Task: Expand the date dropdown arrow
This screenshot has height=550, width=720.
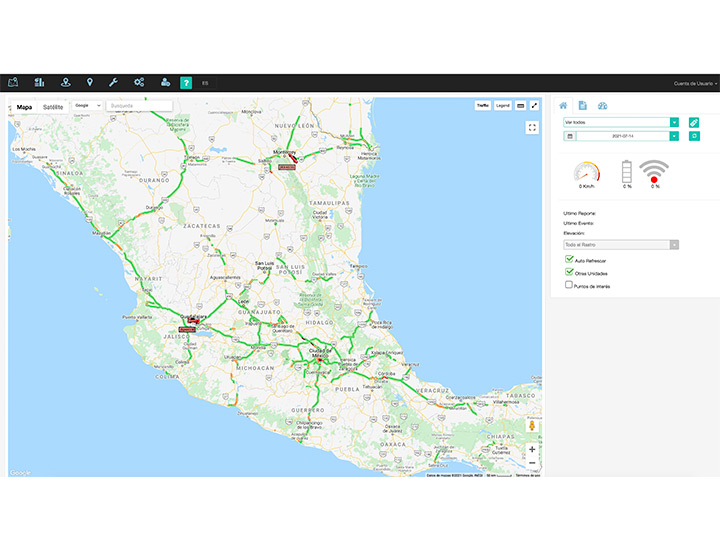Action: [674, 136]
